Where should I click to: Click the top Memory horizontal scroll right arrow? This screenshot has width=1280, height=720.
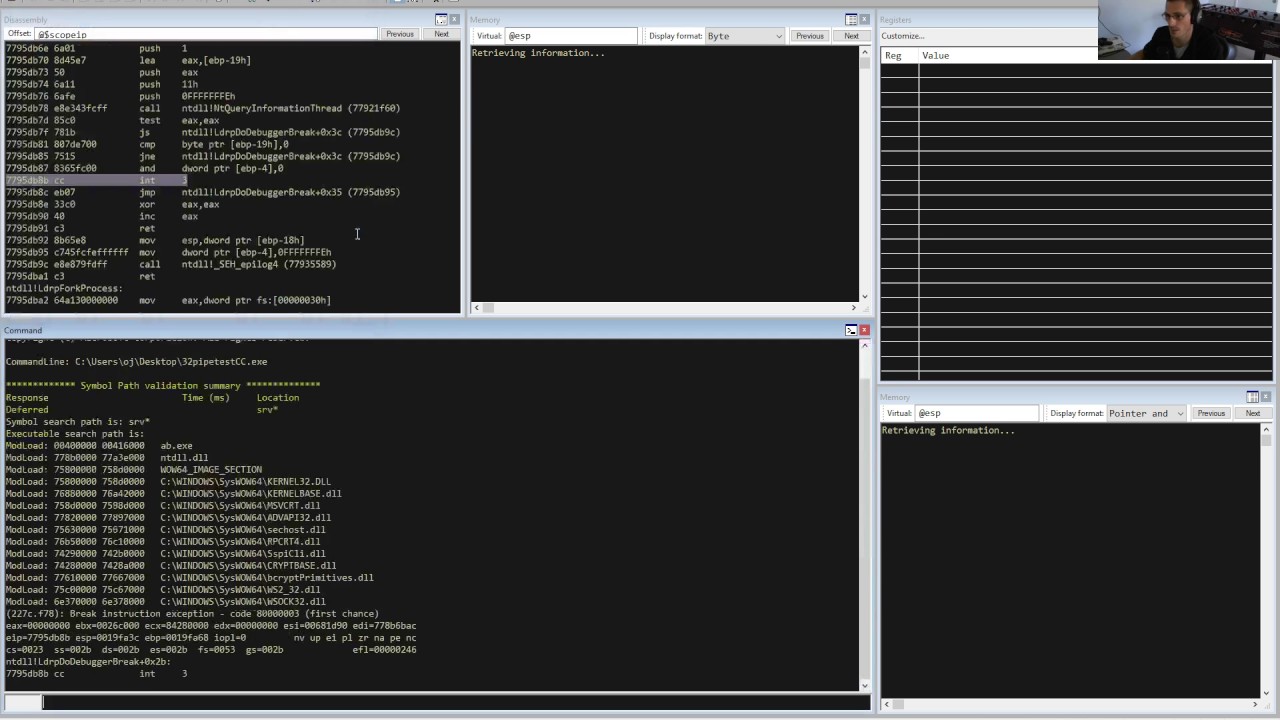[x=853, y=307]
